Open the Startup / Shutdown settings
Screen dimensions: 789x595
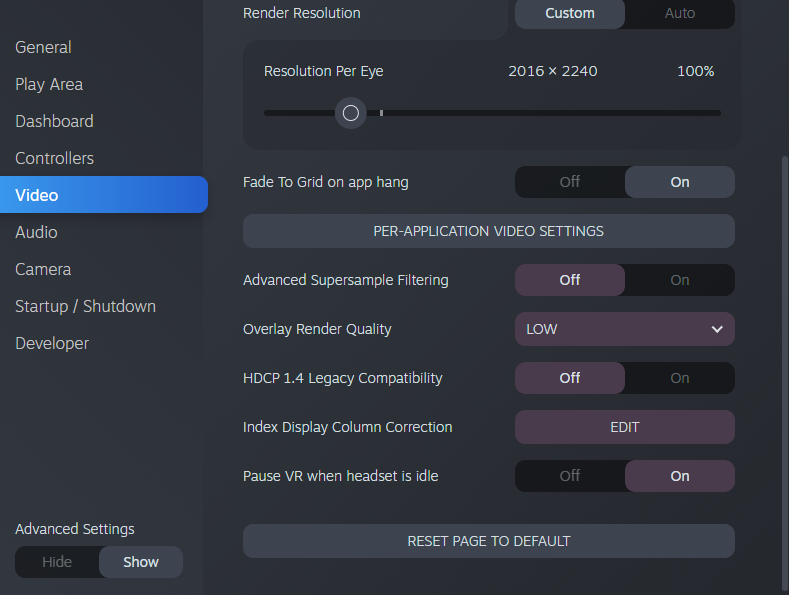pyautogui.click(x=86, y=306)
